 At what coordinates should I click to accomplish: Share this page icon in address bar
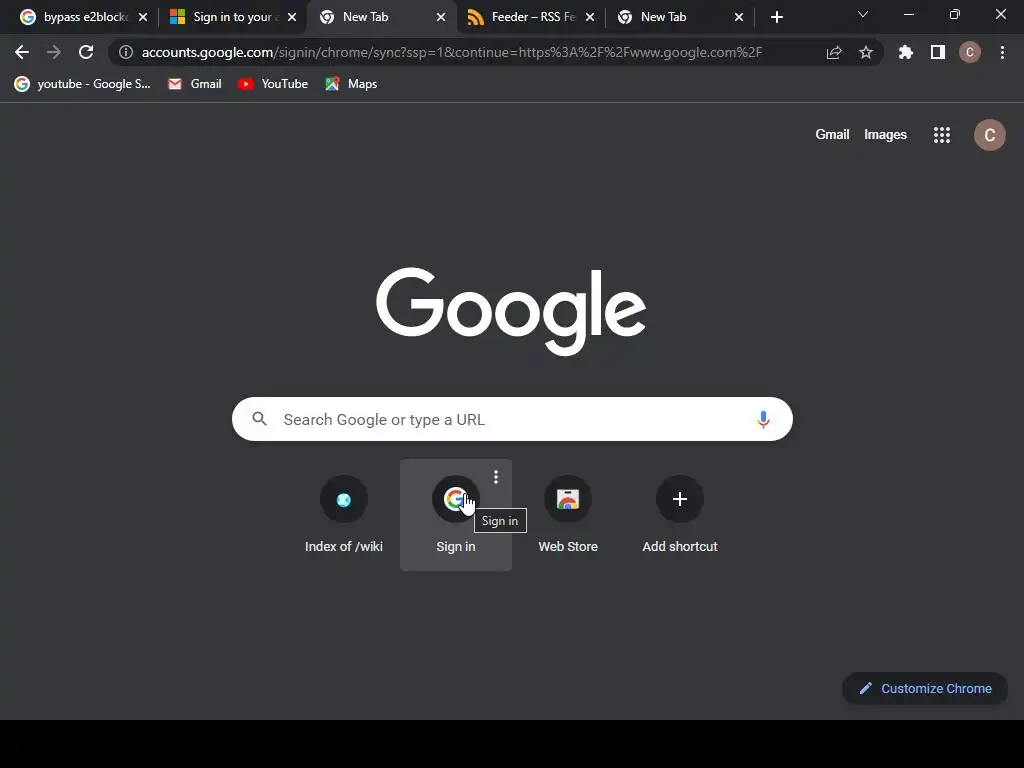pos(834,52)
